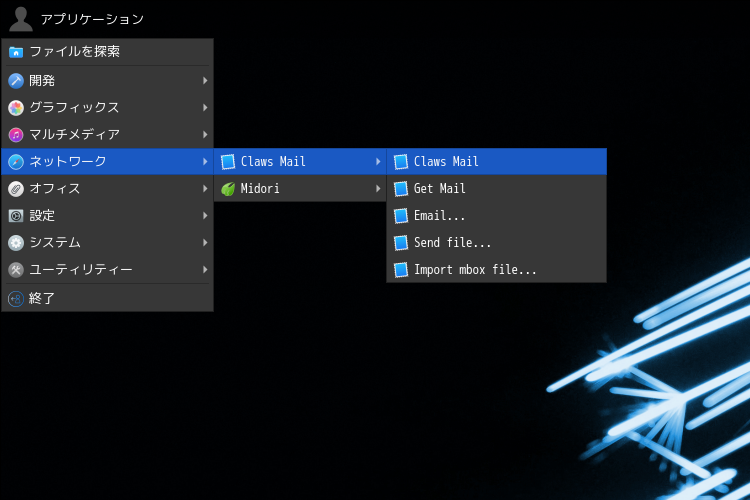Choose Get Mail action
Image resolution: width=750 pixels, height=500 pixels.
coord(496,189)
